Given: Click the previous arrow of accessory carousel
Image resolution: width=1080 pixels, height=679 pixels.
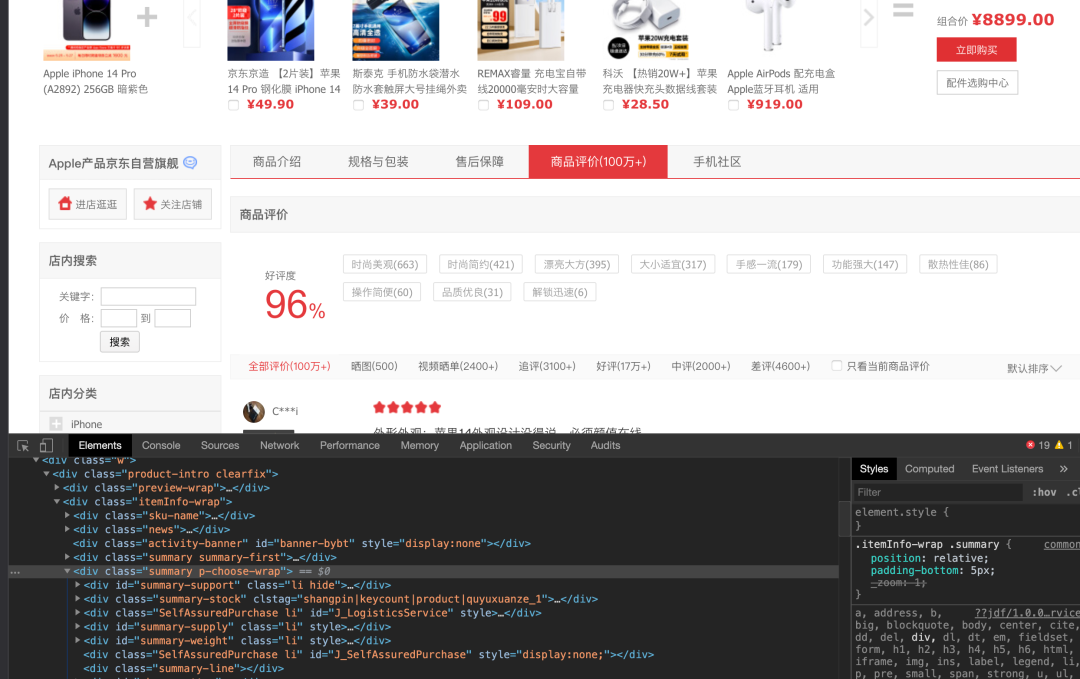Looking at the screenshot, I should pyautogui.click(x=192, y=17).
